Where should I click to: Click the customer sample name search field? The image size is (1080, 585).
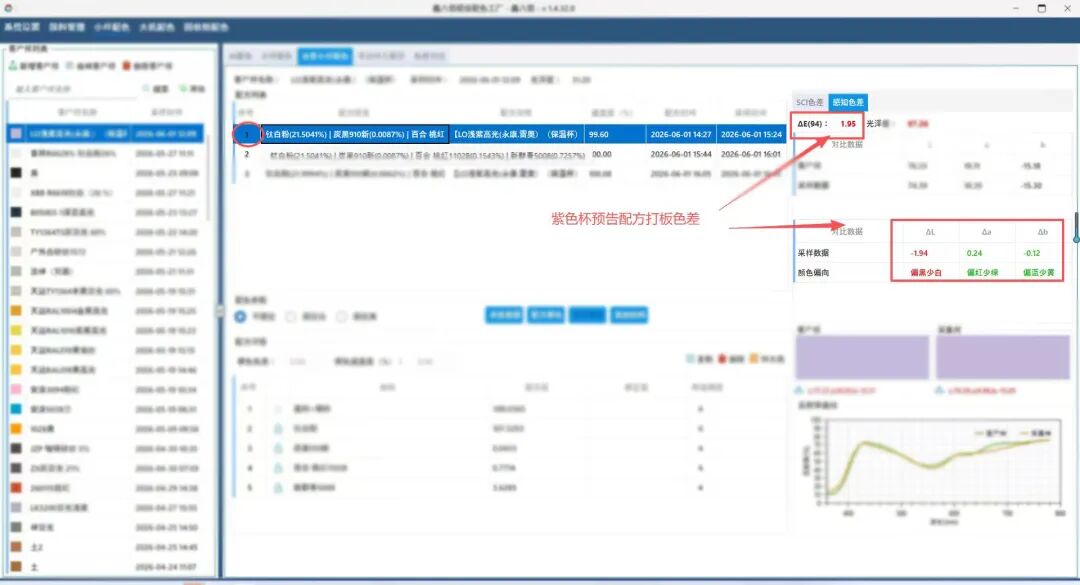(x=74, y=89)
